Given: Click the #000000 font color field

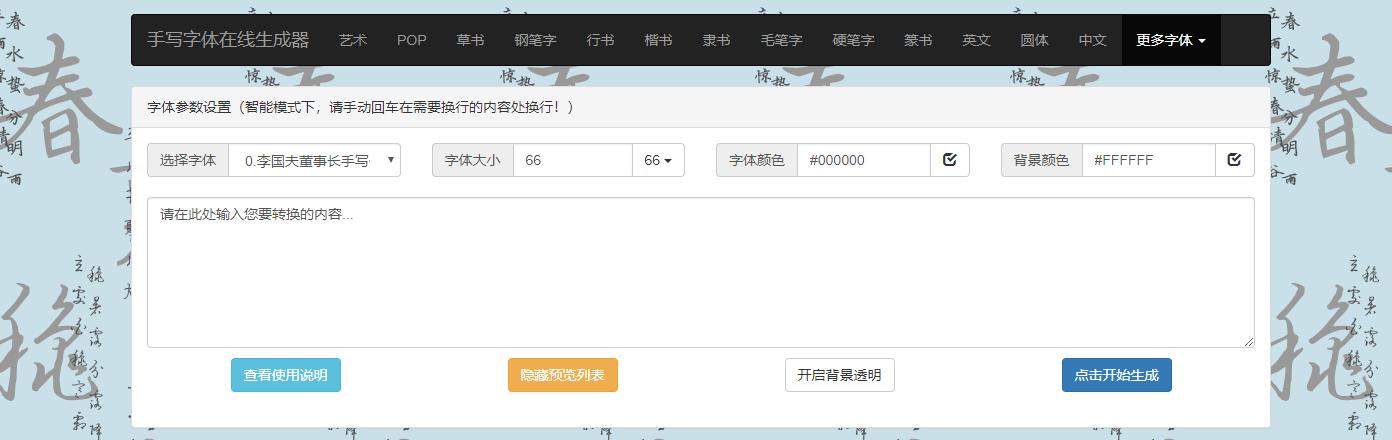Looking at the screenshot, I should 864,160.
